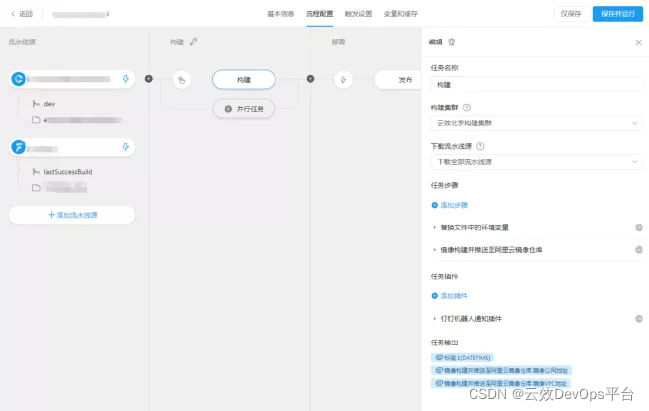This screenshot has width=649, height=411.
Task: Click the 保存并运行 button
Action: coord(618,14)
